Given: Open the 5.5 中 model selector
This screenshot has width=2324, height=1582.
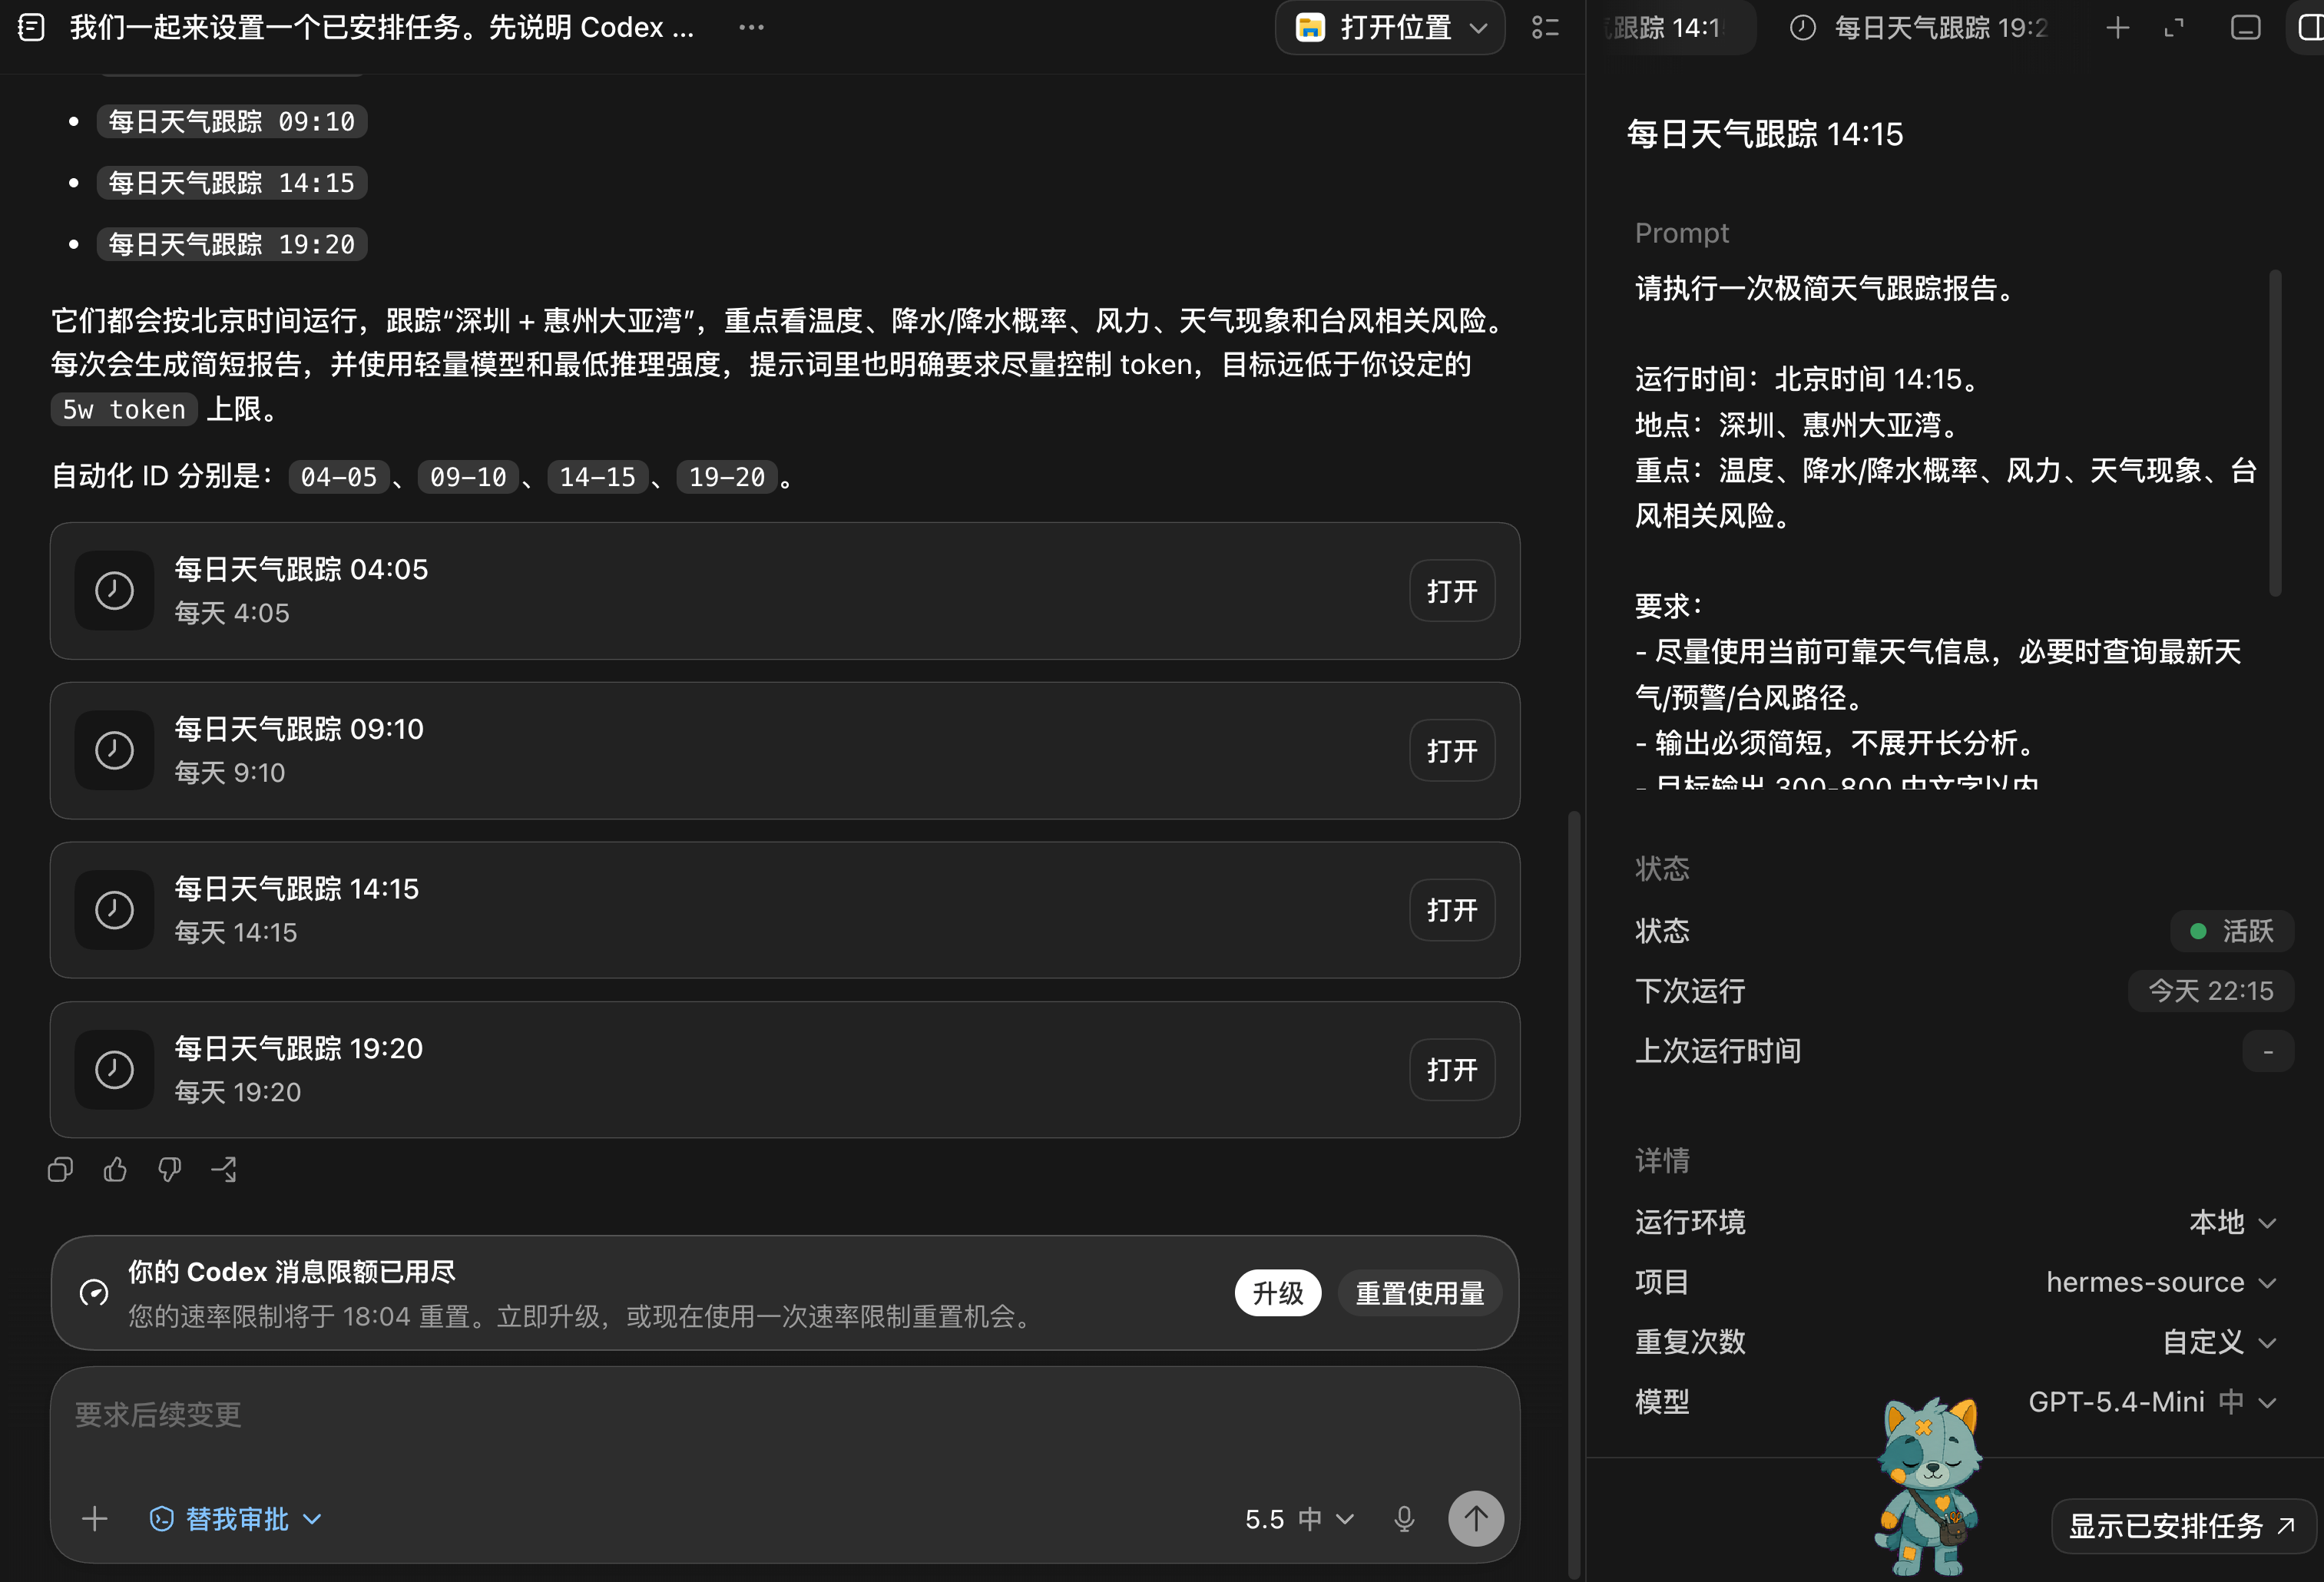Looking at the screenshot, I should [1300, 1519].
